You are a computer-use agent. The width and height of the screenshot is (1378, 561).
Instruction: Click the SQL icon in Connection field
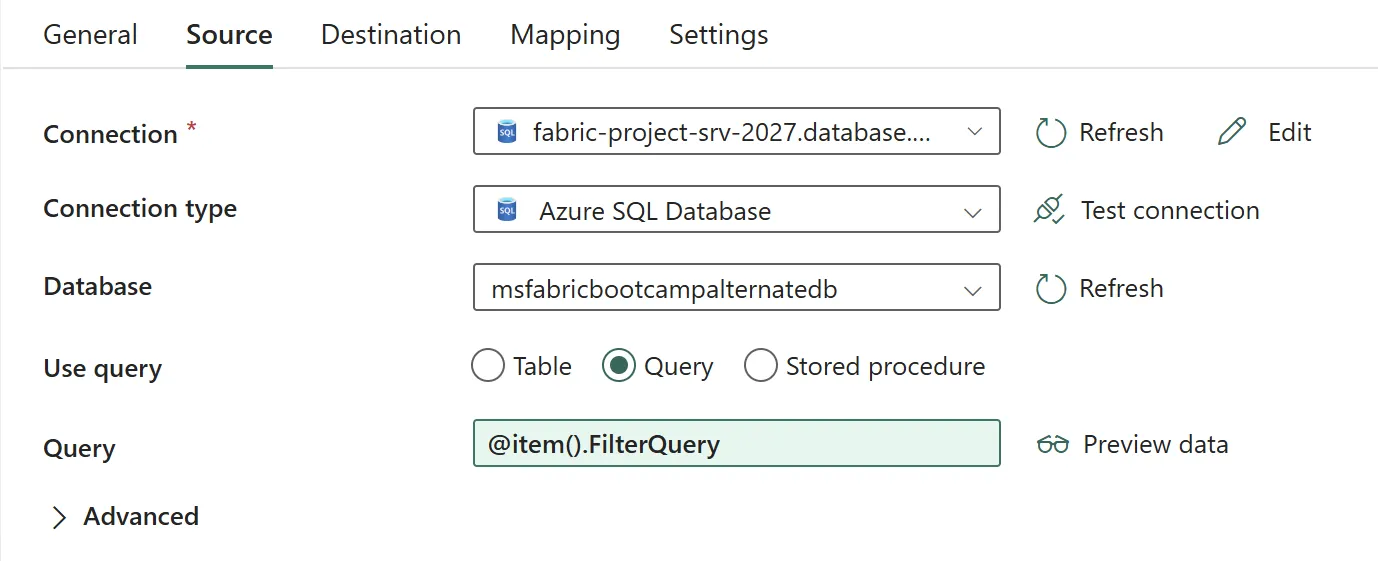pos(507,131)
